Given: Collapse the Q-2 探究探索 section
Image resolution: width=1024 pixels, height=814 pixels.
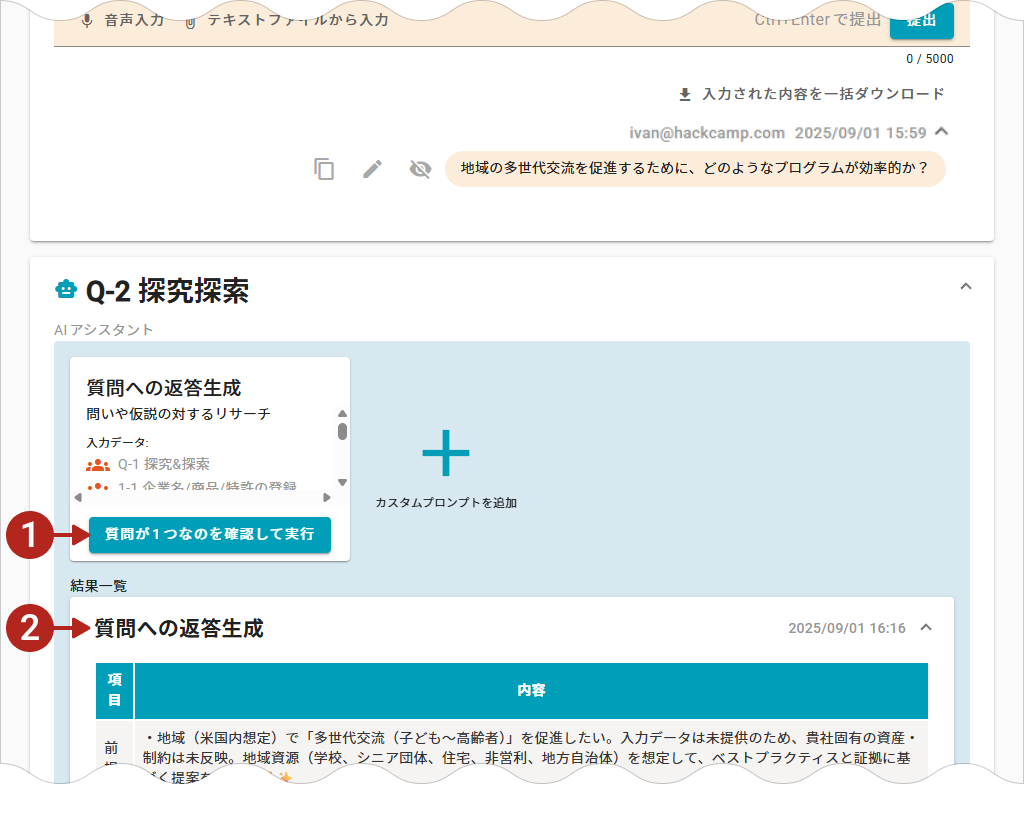Looking at the screenshot, I should pos(965,286).
